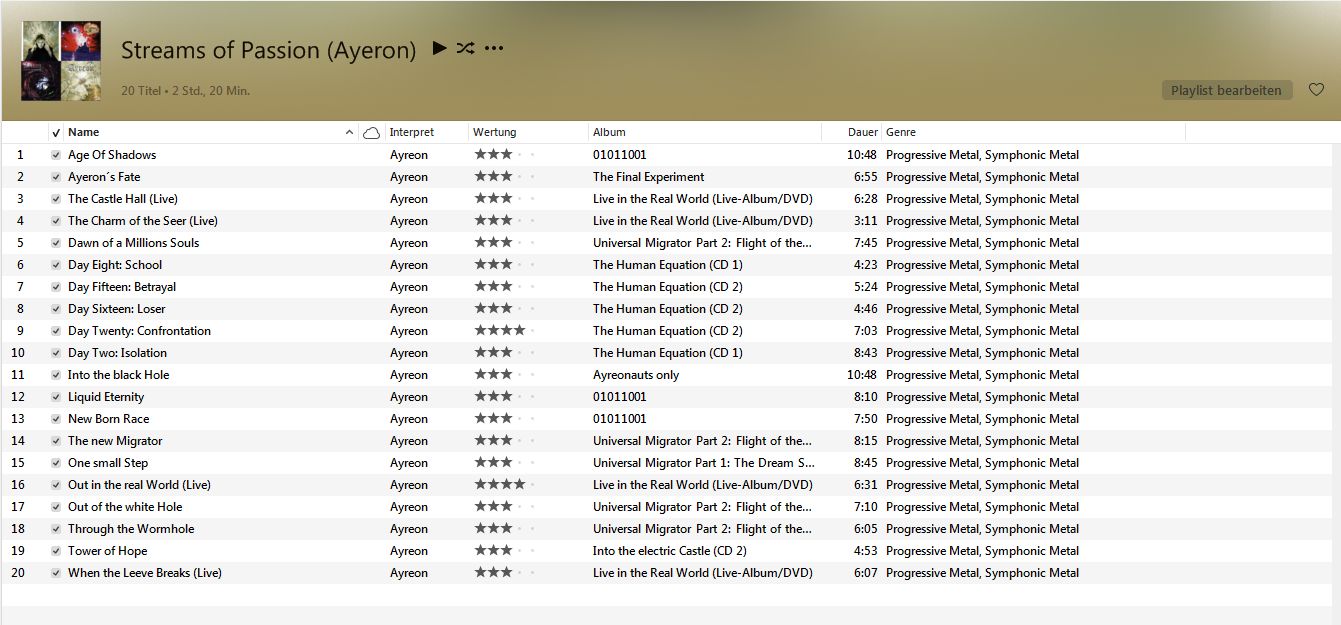Viewport: 1341px width, 625px height.
Task: Select Day Fifteen: Betrayal
Action: click(x=122, y=287)
